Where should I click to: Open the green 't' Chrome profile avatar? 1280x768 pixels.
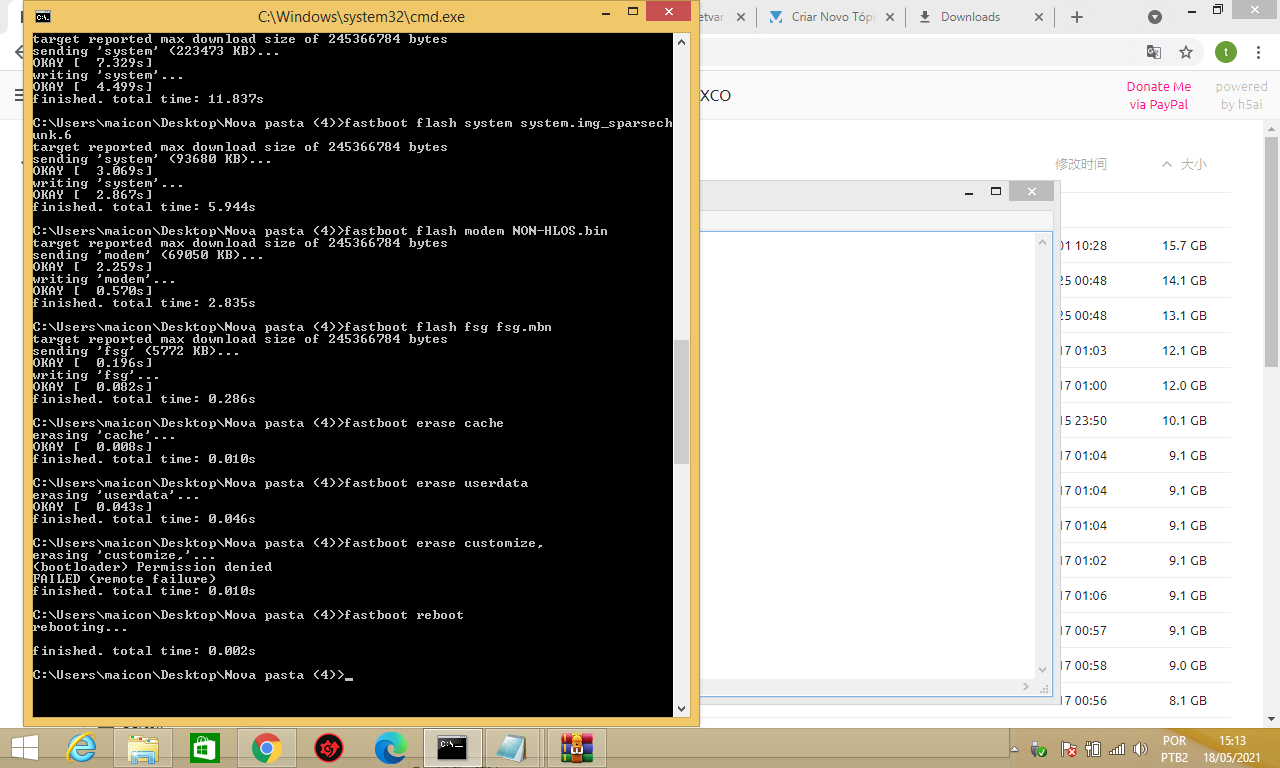click(1226, 52)
